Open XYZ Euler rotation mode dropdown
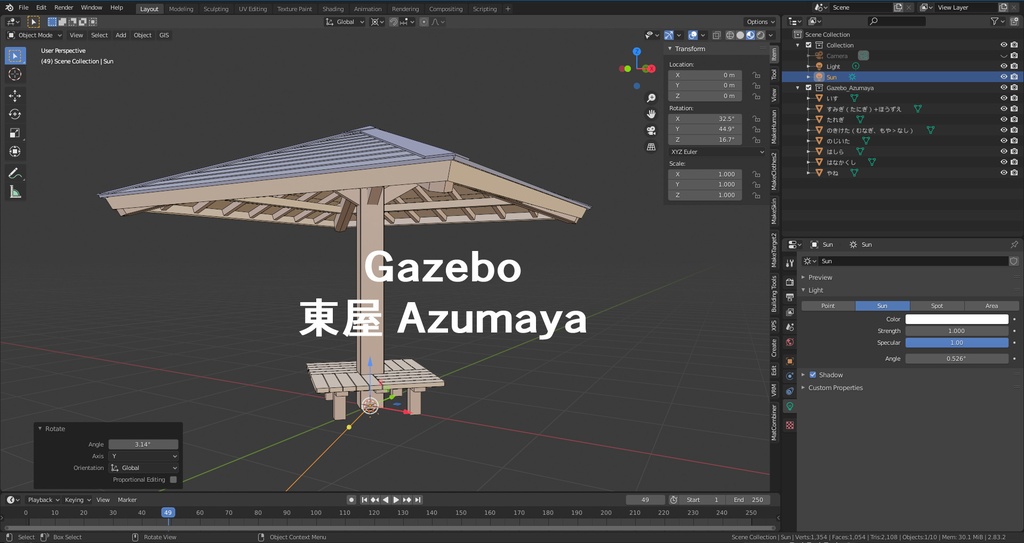This screenshot has height=543, width=1024. click(717, 152)
